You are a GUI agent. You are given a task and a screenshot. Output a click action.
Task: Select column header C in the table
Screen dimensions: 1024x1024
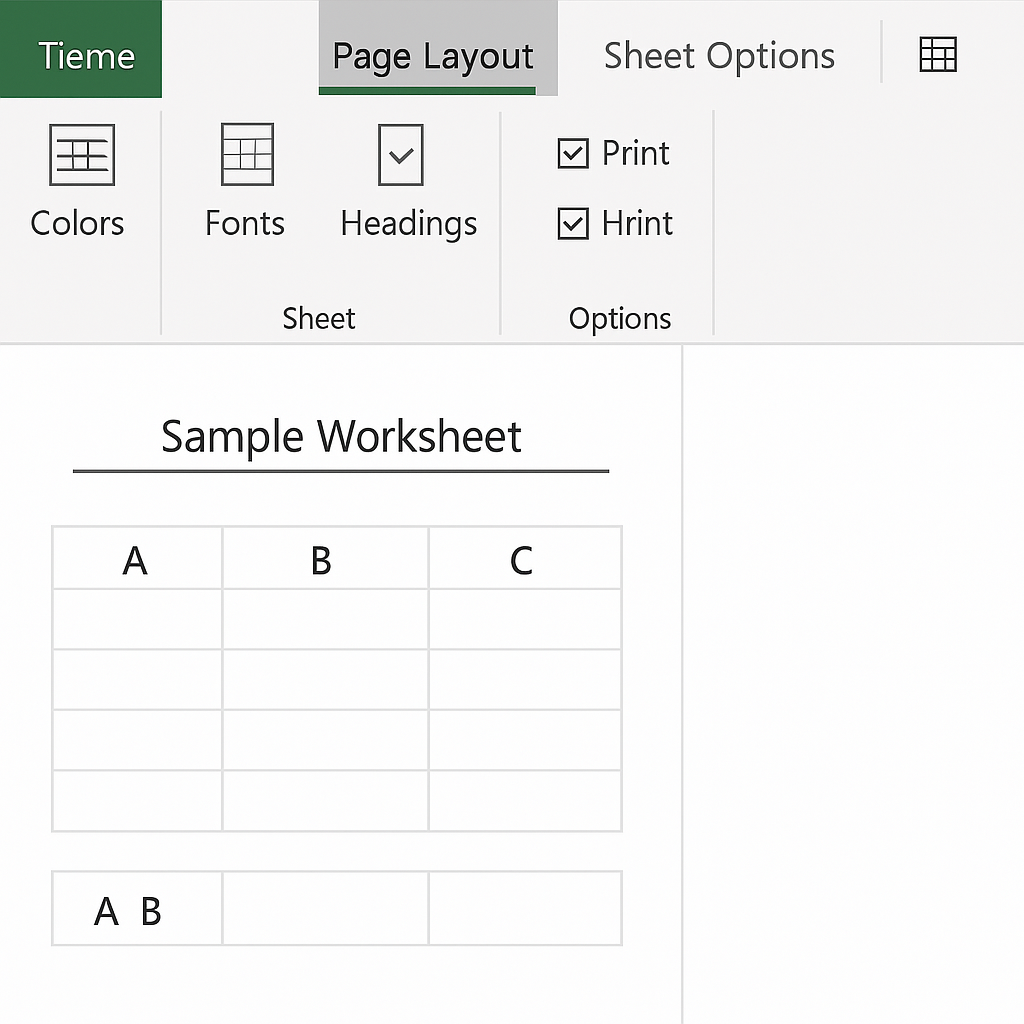click(x=525, y=558)
